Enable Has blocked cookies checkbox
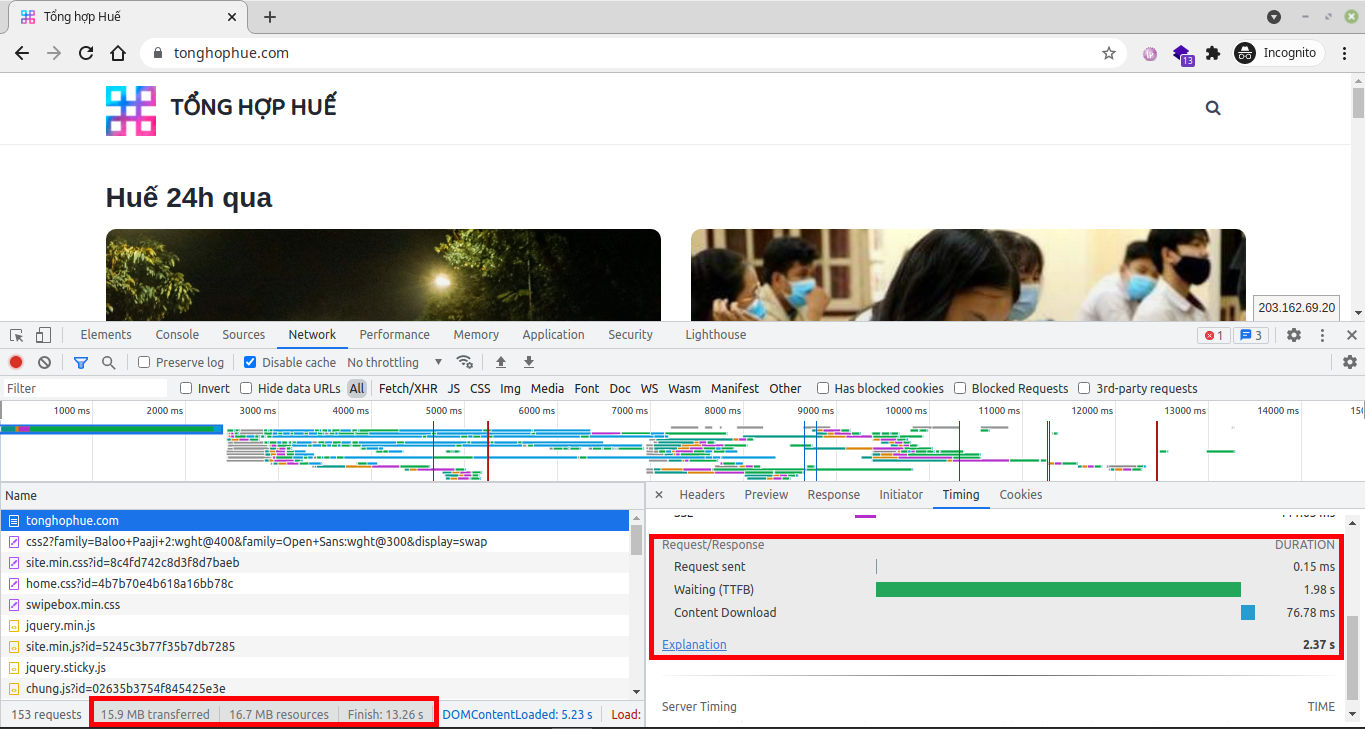This screenshot has width=1365, height=729. [x=823, y=388]
